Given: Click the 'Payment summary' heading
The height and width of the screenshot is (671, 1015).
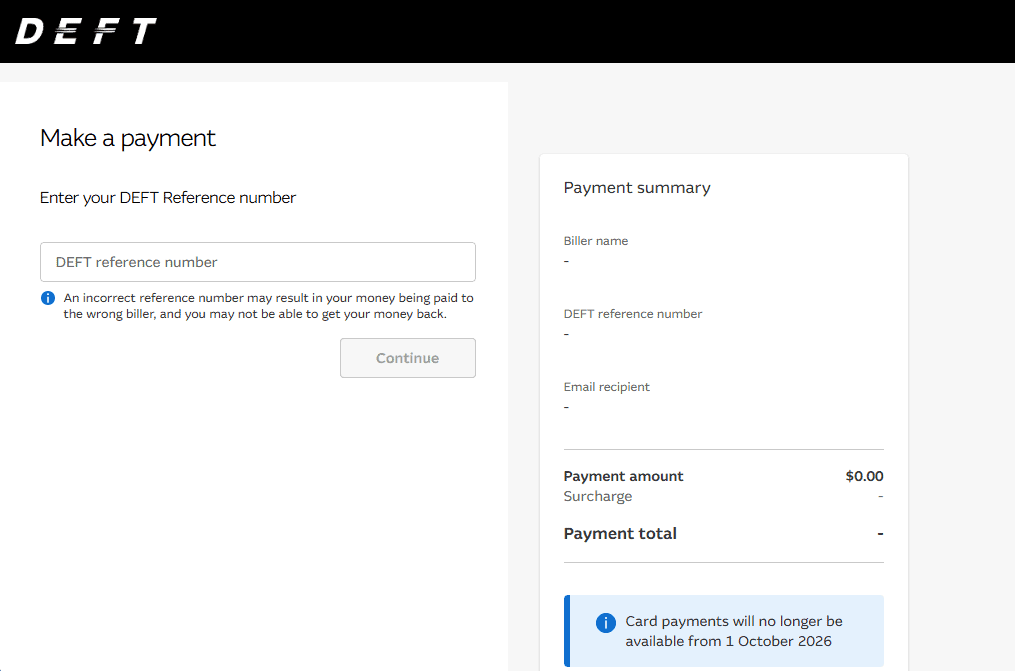Looking at the screenshot, I should (637, 188).
